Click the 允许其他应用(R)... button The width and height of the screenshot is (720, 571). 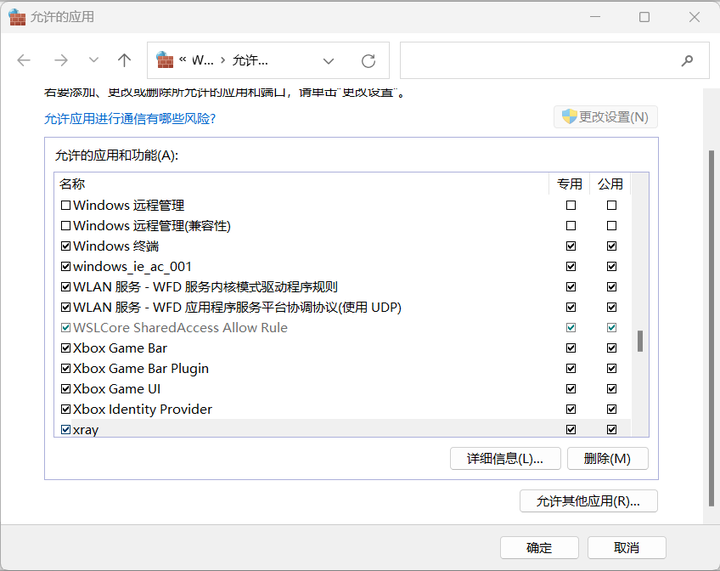coord(588,501)
